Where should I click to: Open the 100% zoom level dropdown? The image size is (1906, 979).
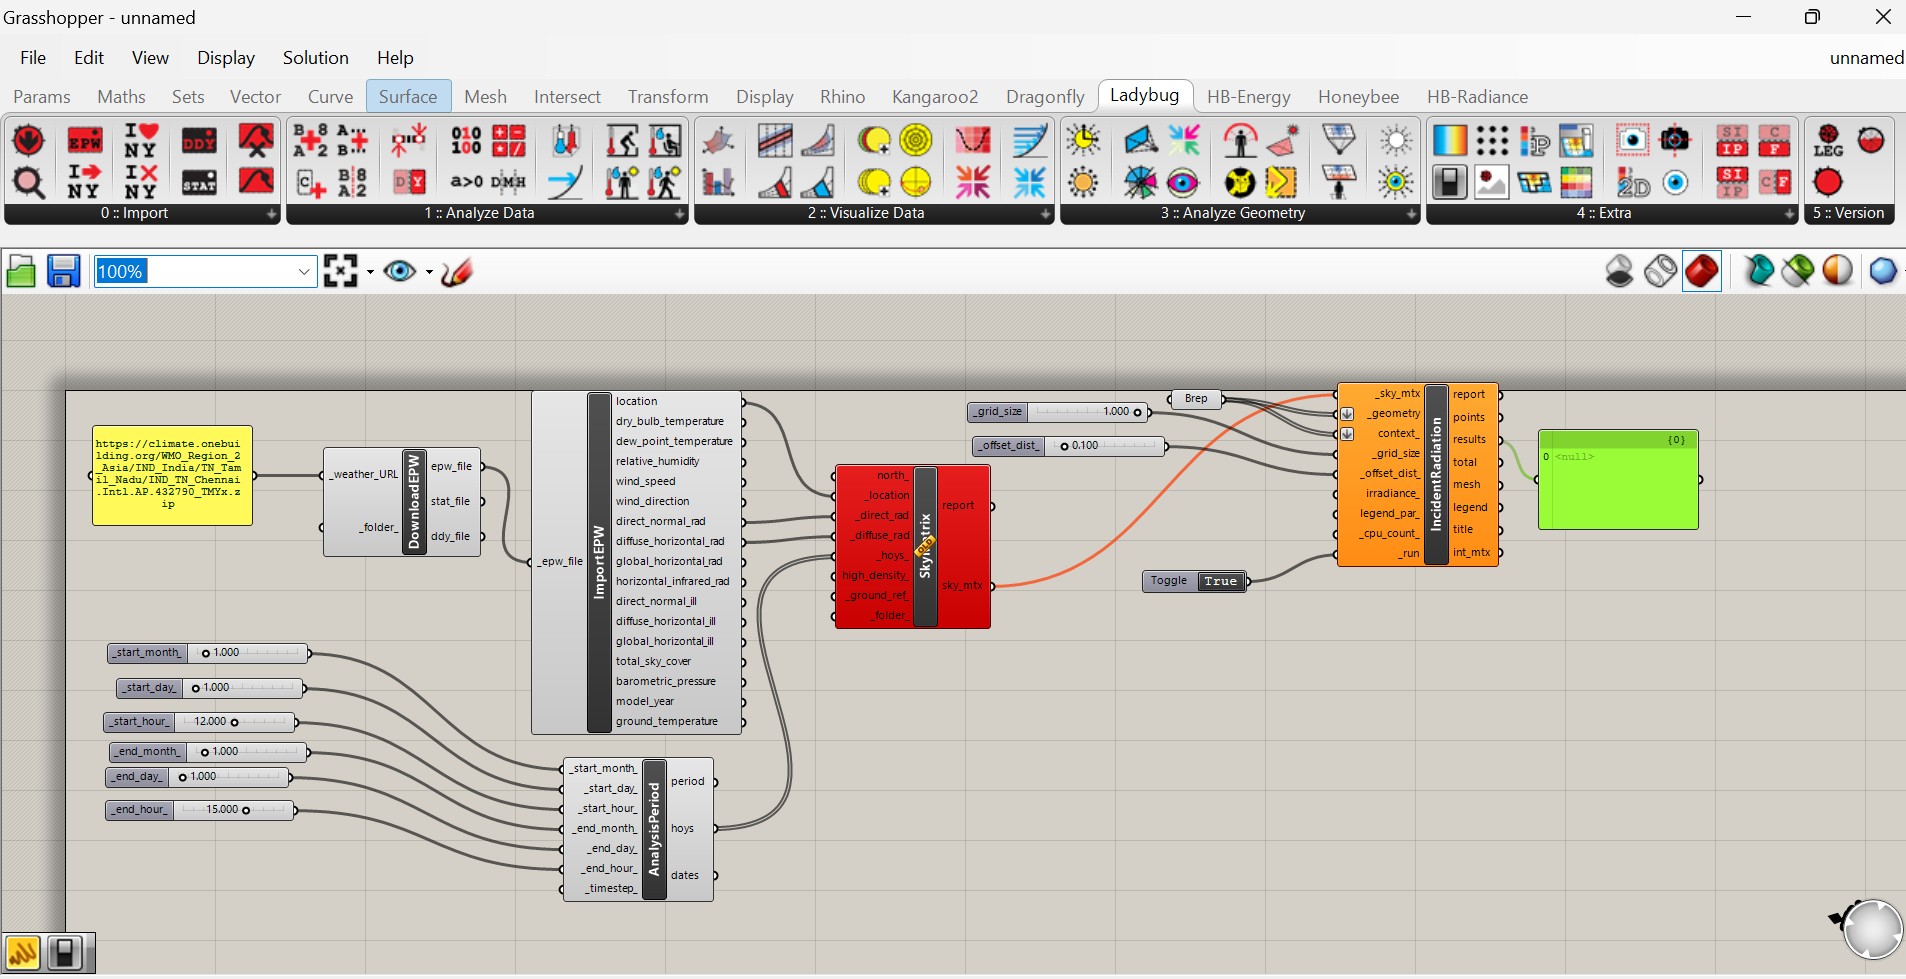tap(304, 272)
